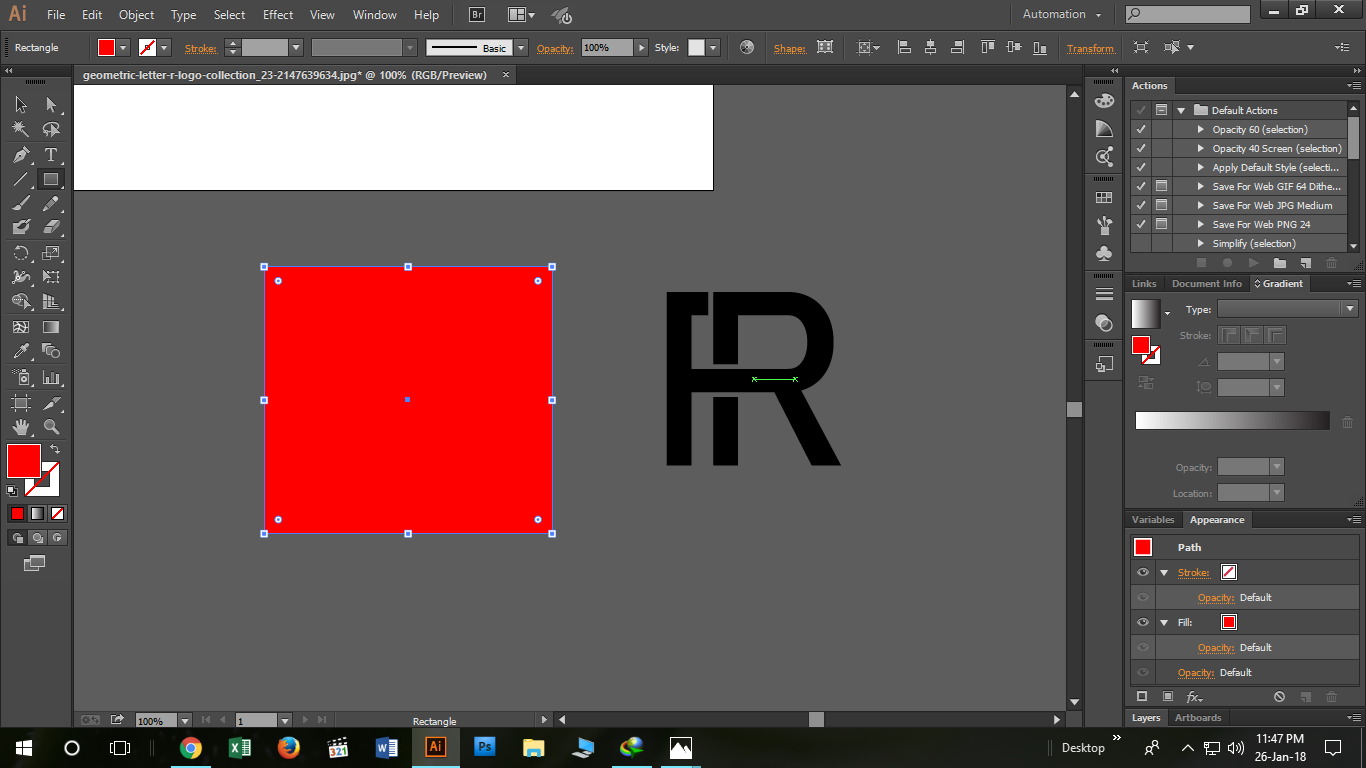Activate the Type tool
Viewport: 1366px width, 768px height.
51,155
